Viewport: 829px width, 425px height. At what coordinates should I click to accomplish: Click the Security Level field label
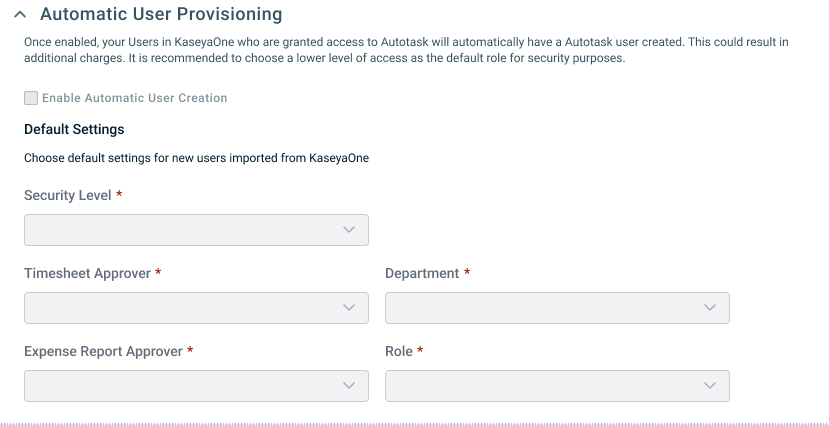click(68, 196)
